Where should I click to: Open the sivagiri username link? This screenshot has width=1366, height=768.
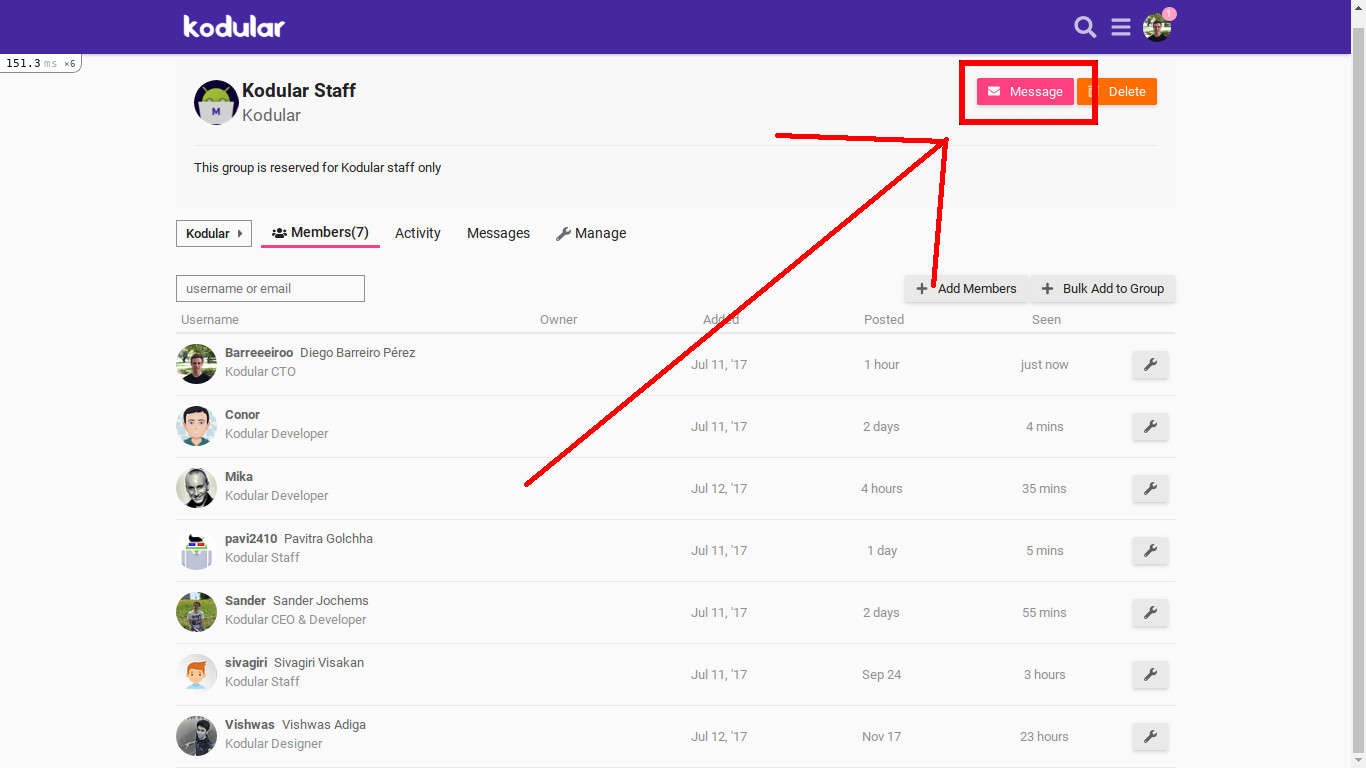point(246,663)
